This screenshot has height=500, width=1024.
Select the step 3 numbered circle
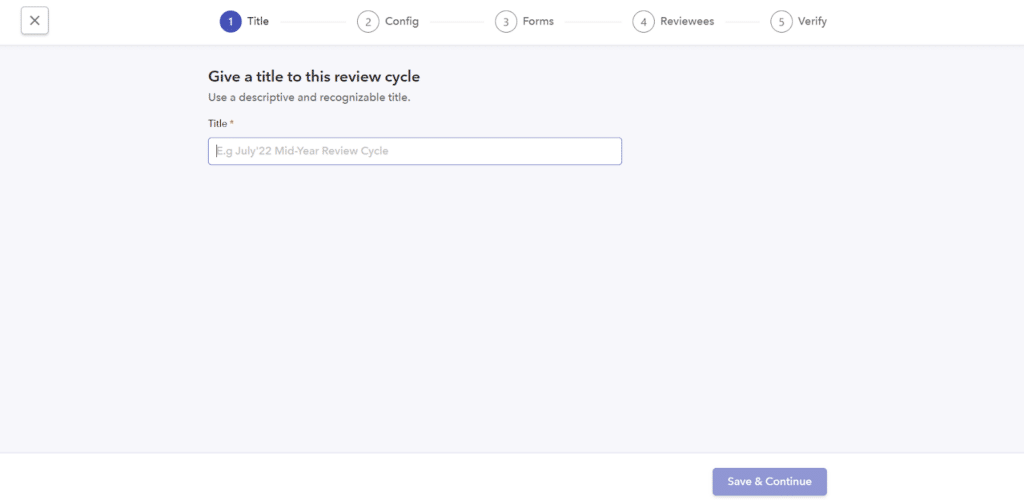pos(506,22)
